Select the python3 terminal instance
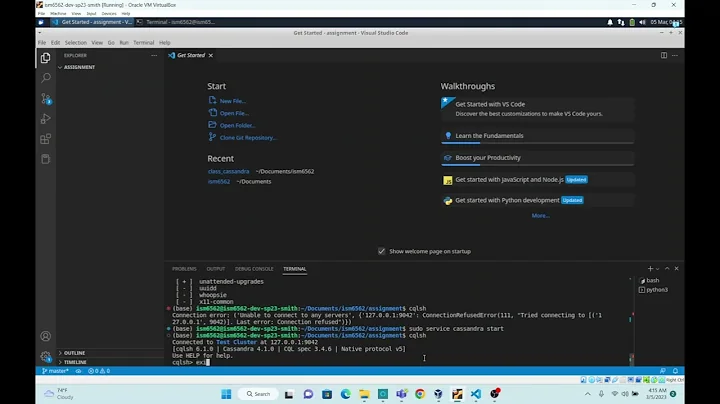 [657, 290]
